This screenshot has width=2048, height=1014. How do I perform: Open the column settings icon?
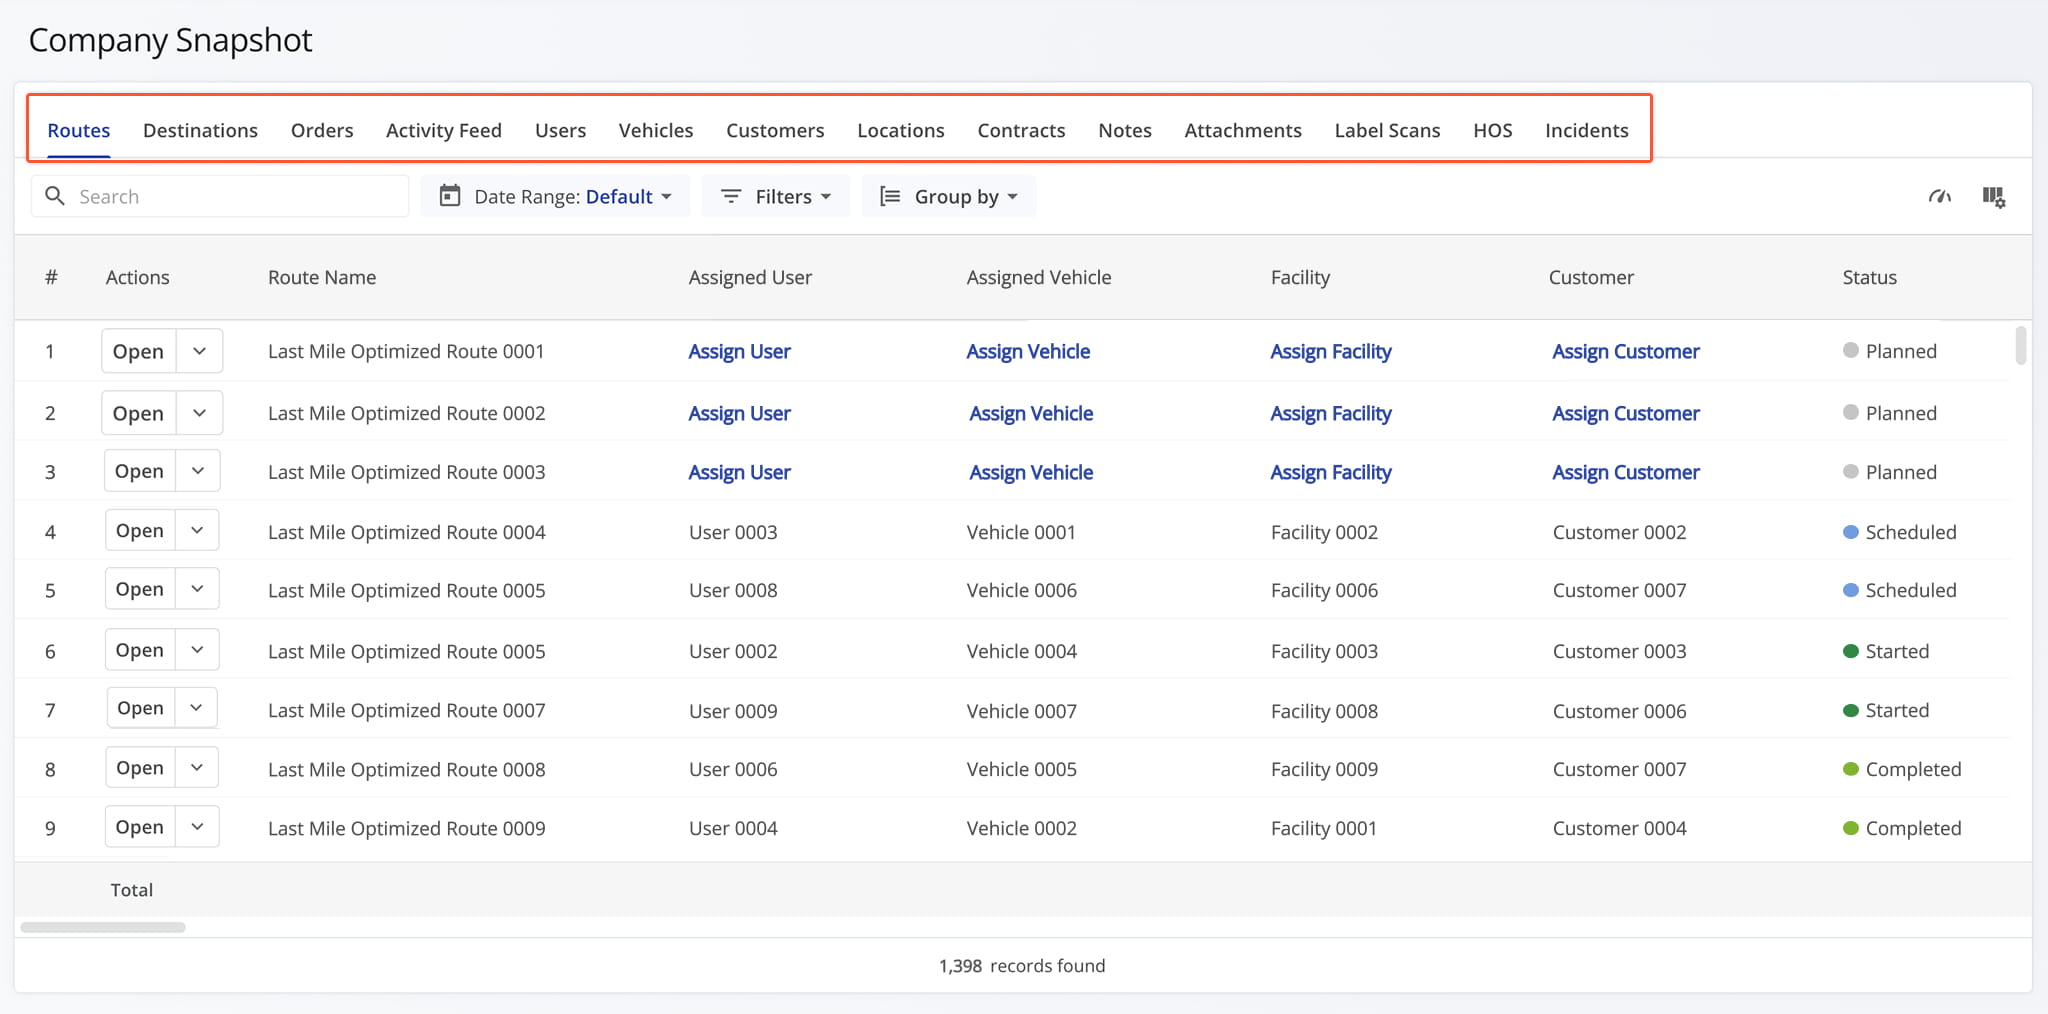click(x=1994, y=197)
